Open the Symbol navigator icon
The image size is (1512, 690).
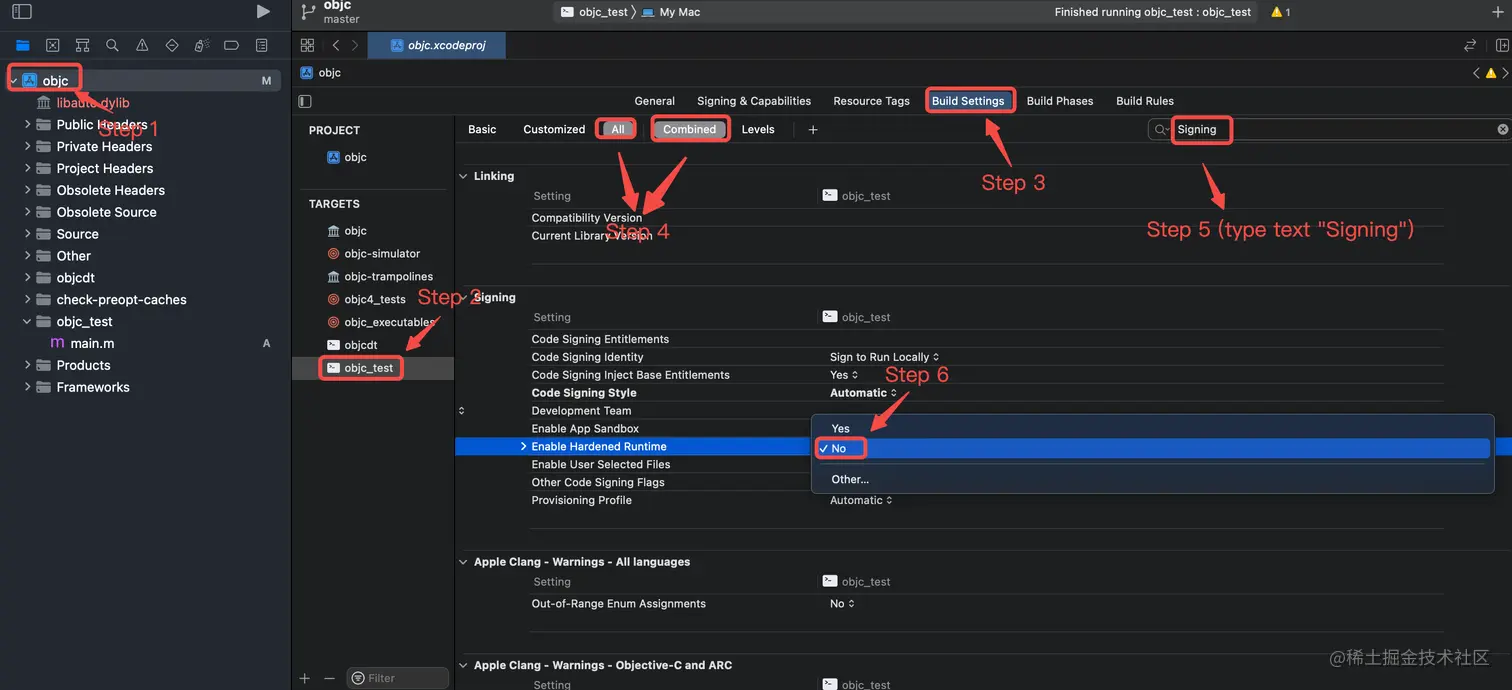(x=83, y=45)
